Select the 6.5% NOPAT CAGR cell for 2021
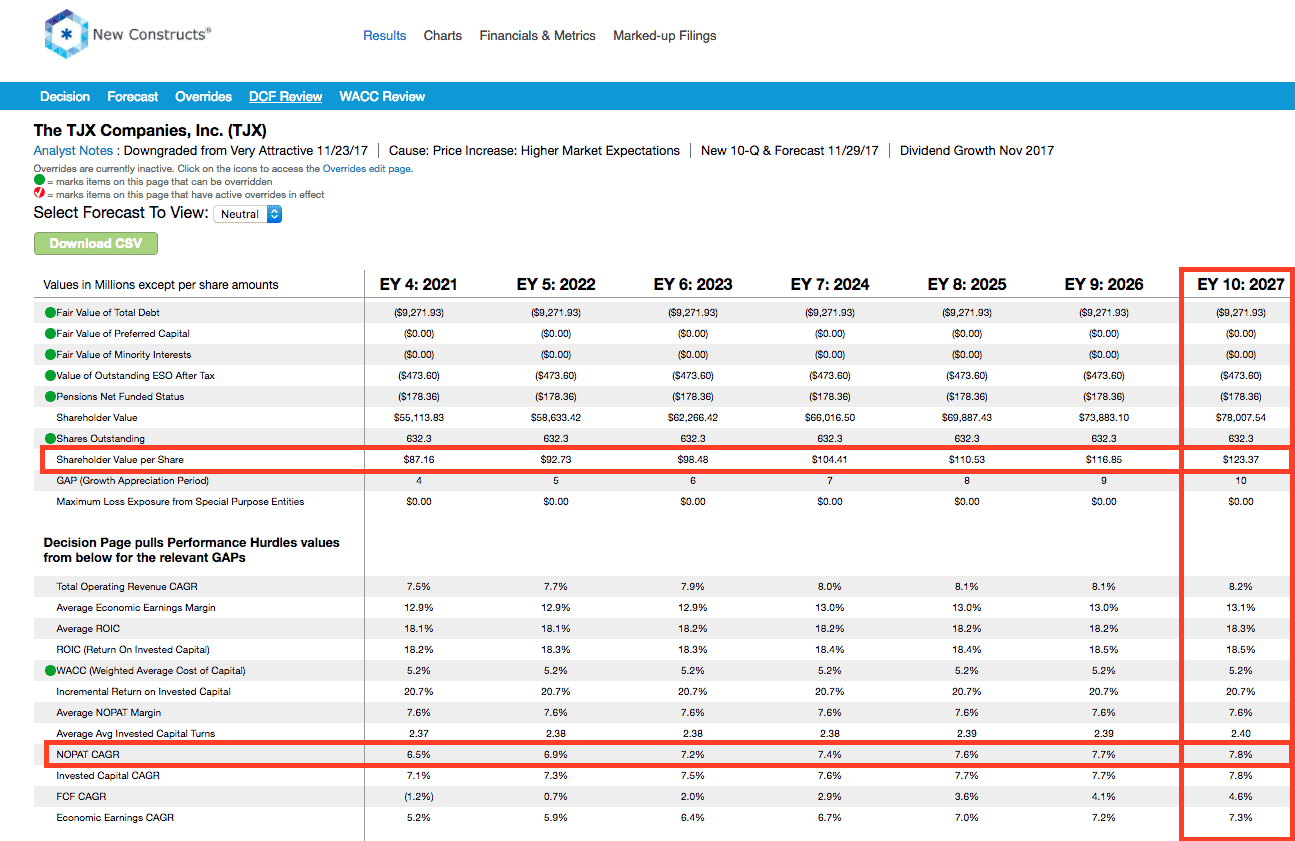The height and width of the screenshot is (841, 1295). coord(419,754)
